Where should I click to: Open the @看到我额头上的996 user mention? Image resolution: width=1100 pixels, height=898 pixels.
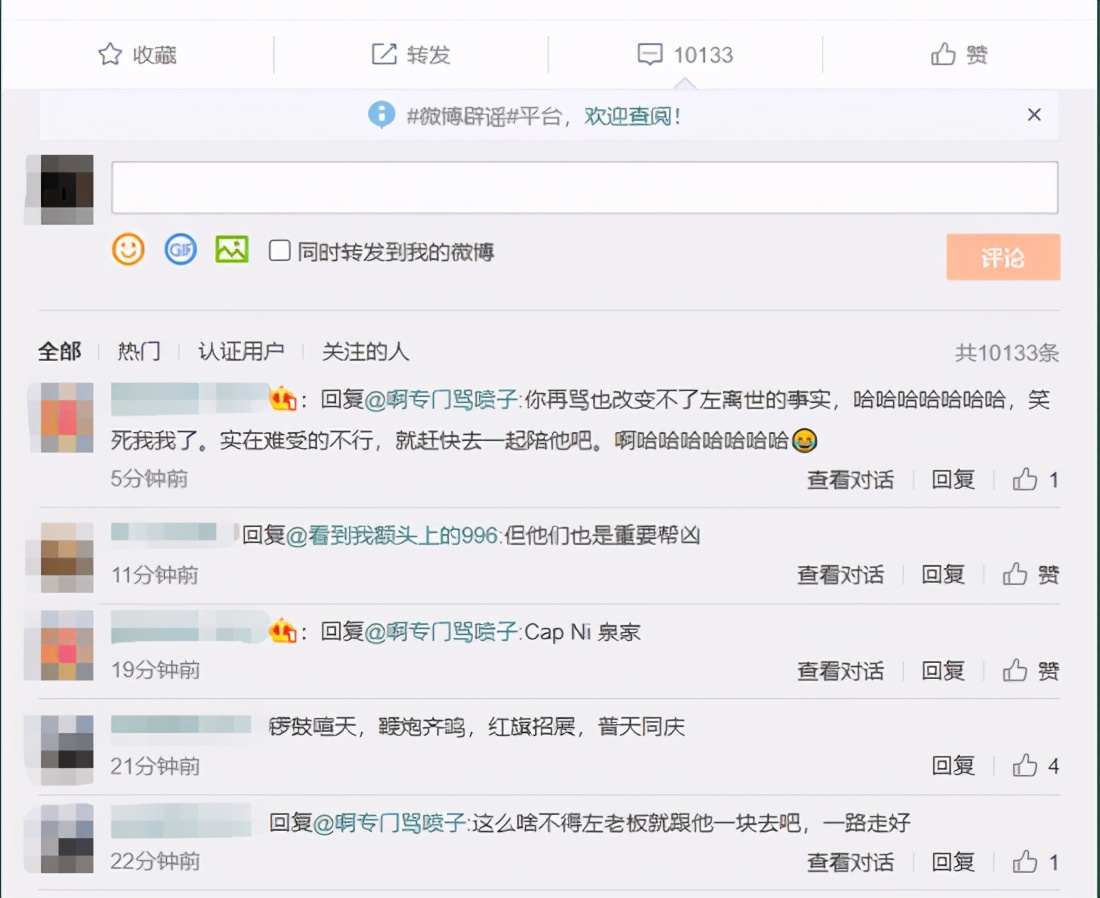coord(393,535)
